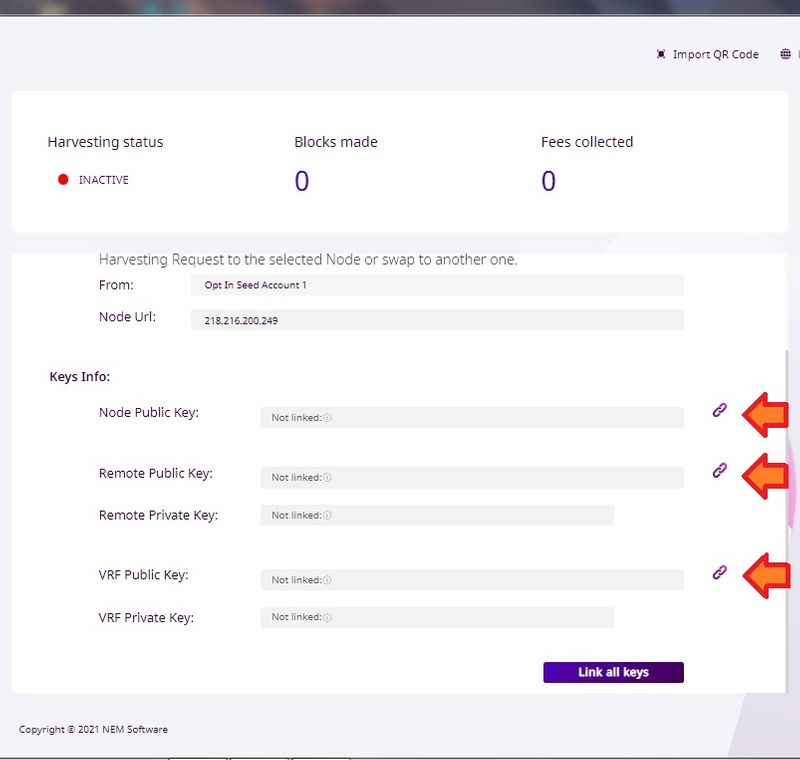
Task: Click the NEM Software copyright text
Action: click(93, 729)
